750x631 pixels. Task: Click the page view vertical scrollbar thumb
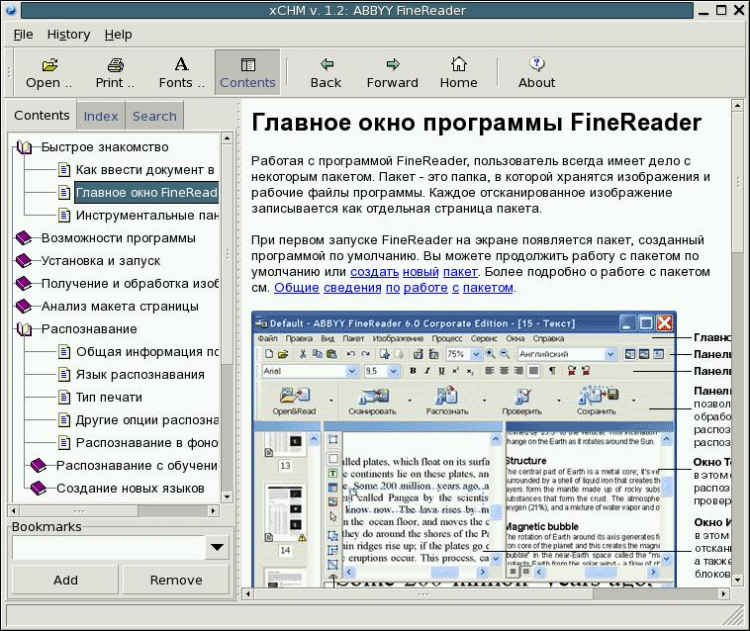coord(737,181)
